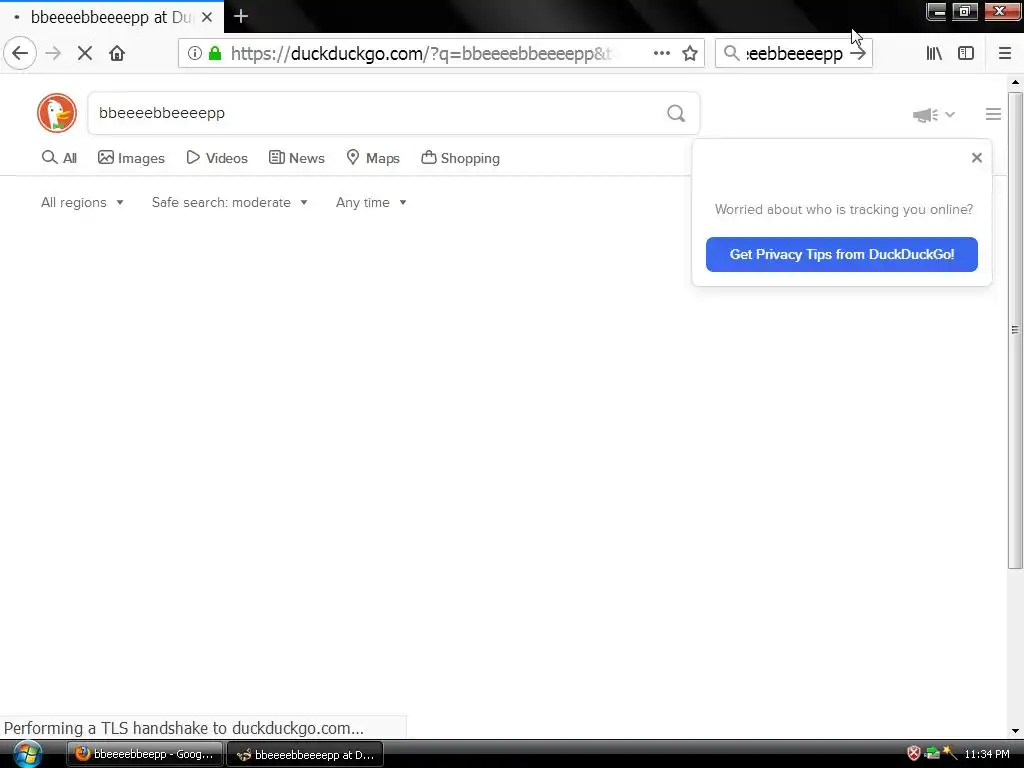This screenshot has height=768, width=1024.
Task: Select the bbeeeebbeeeepp at DuckDuckGo browser tab
Action: tap(112, 17)
